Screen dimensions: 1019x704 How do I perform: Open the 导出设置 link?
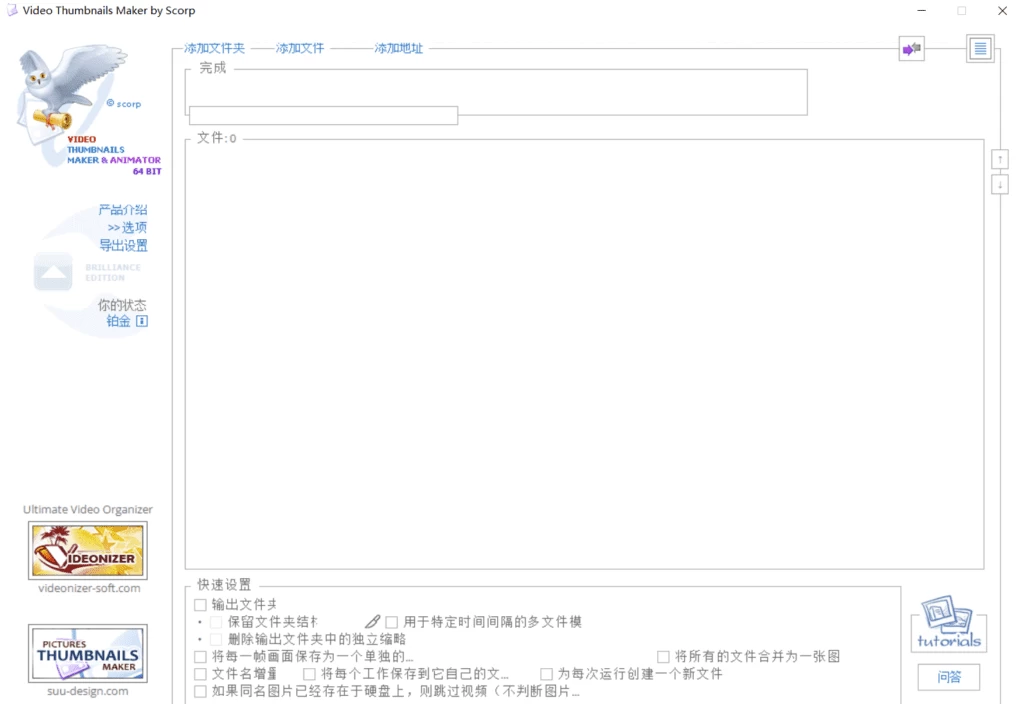click(x=124, y=243)
